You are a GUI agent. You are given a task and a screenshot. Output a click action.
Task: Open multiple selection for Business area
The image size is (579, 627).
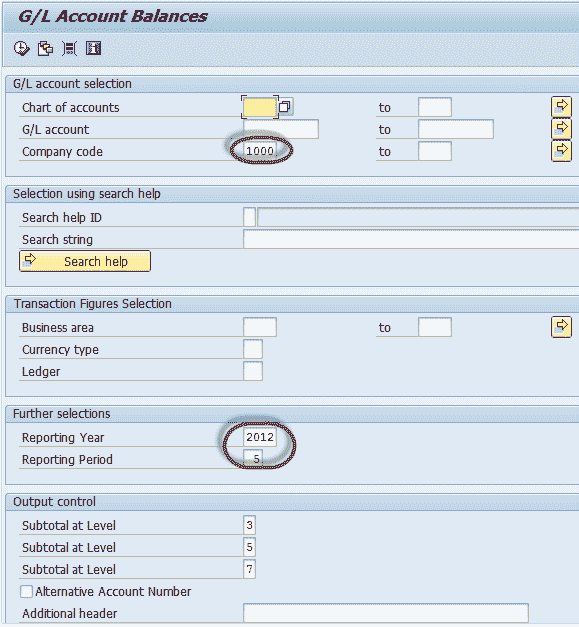[561, 327]
